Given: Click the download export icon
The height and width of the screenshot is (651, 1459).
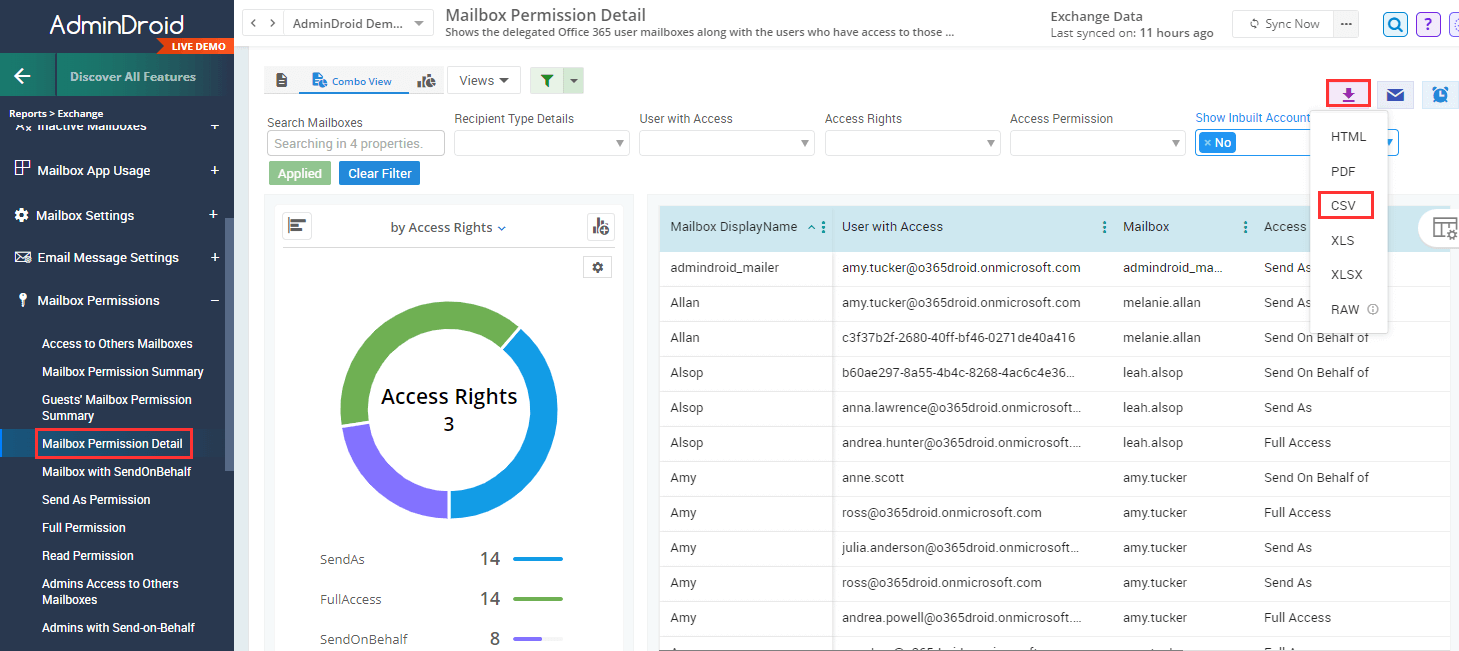Looking at the screenshot, I should point(1348,94).
